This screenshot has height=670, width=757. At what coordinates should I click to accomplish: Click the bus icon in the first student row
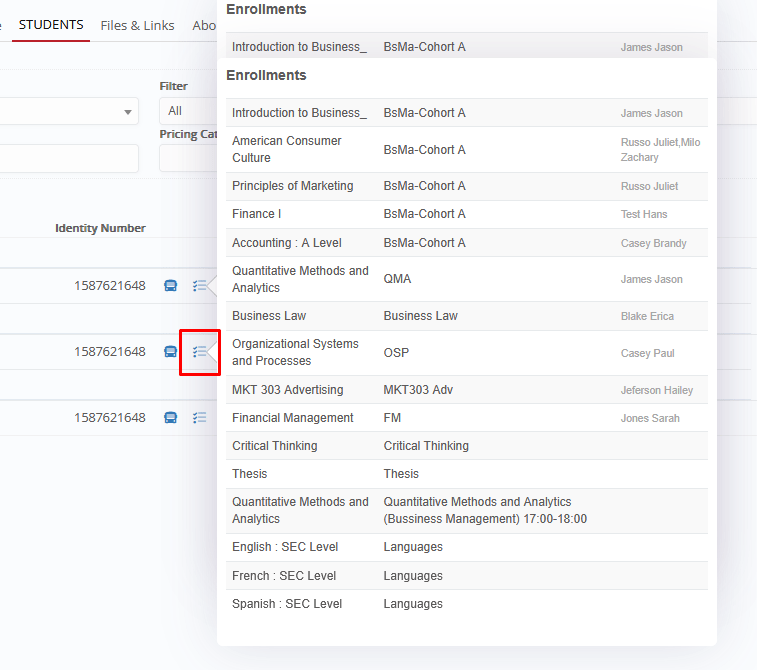(171, 286)
